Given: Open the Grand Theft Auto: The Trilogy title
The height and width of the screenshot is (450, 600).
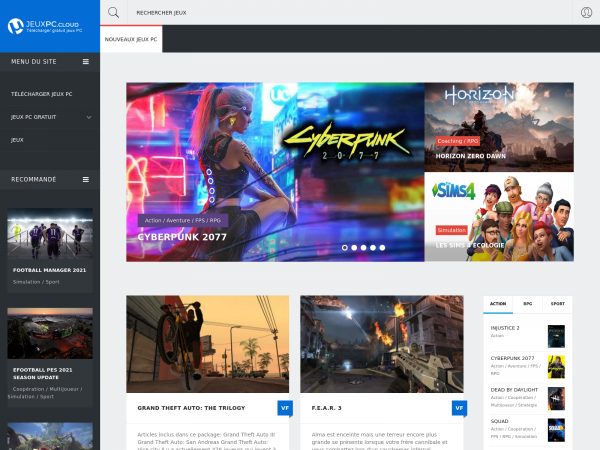Looking at the screenshot, I should coord(190,408).
